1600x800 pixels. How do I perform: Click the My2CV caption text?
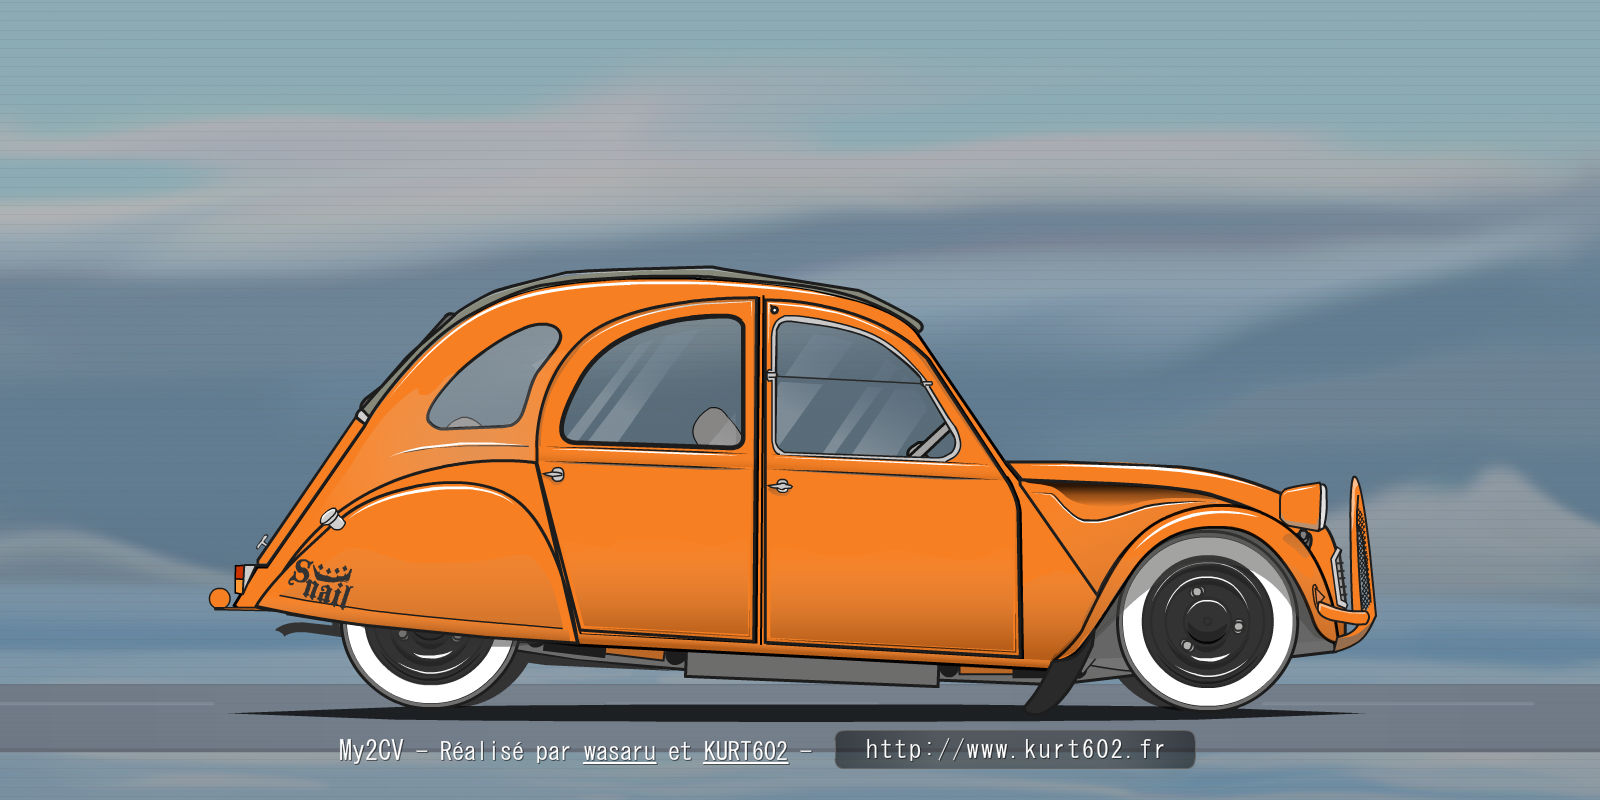[370, 751]
